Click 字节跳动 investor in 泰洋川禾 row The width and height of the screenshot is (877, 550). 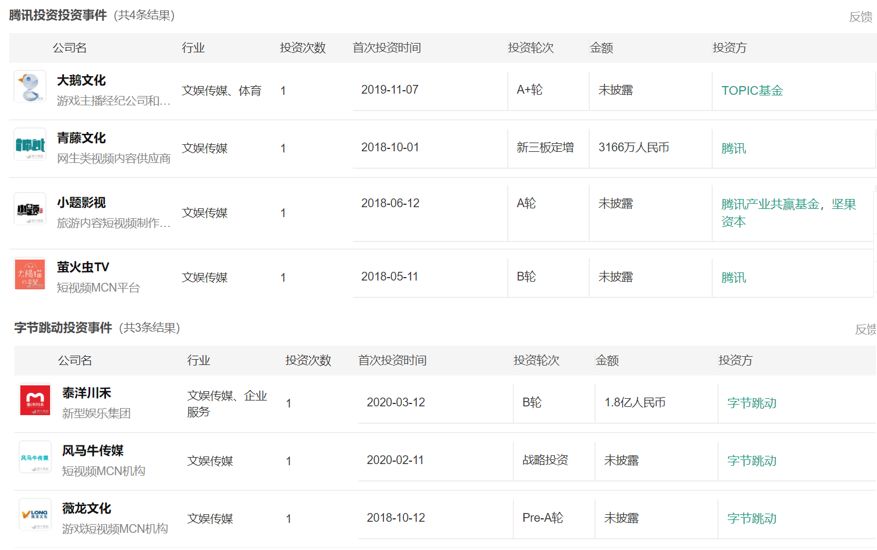(752, 403)
